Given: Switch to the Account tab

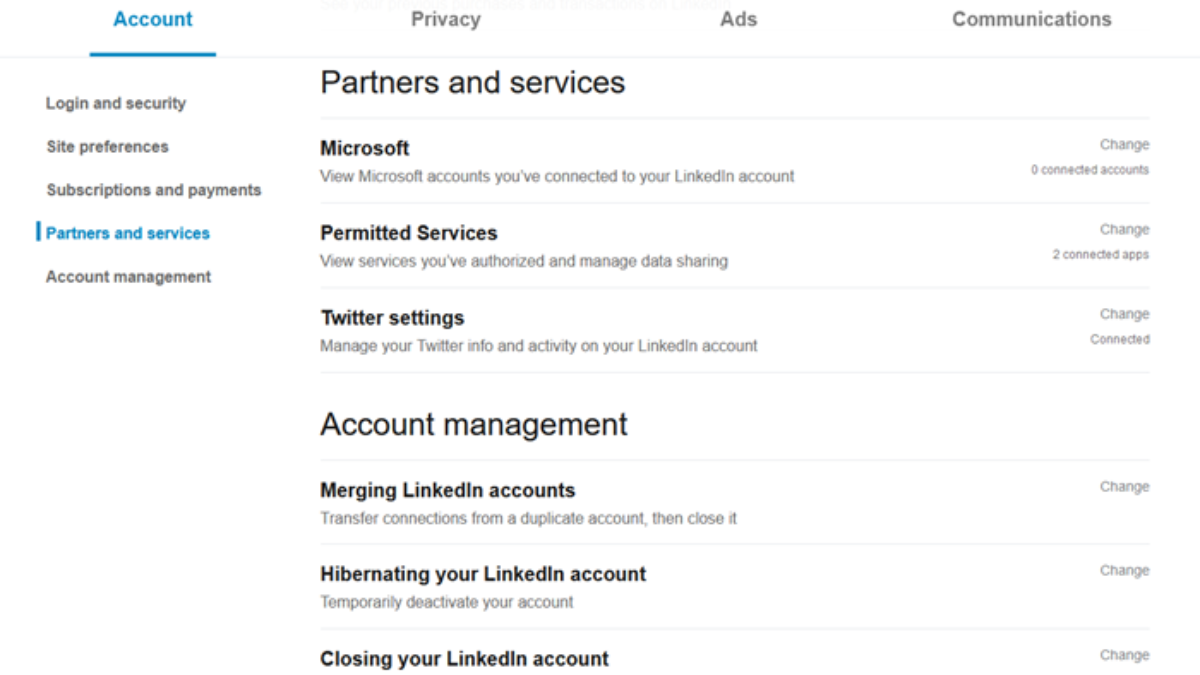Looking at the screenshot, I should pos(153,19).
